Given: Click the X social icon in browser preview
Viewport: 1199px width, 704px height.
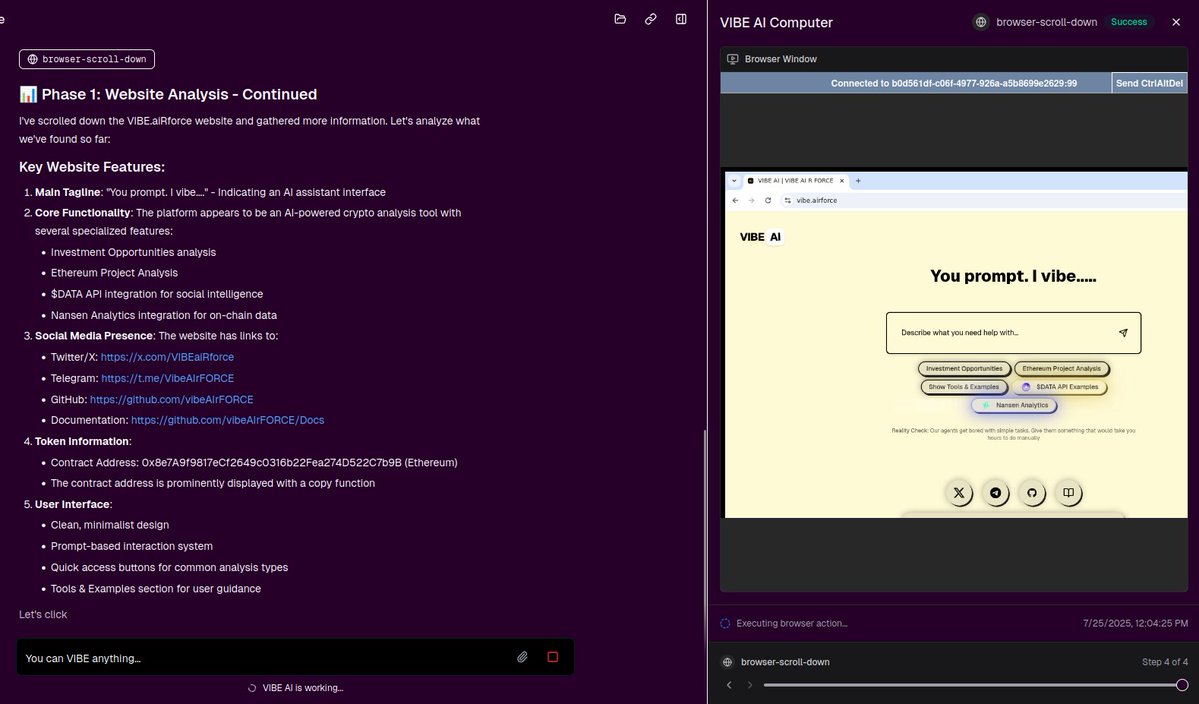Looking at the screenshot, I should point(959,493).
